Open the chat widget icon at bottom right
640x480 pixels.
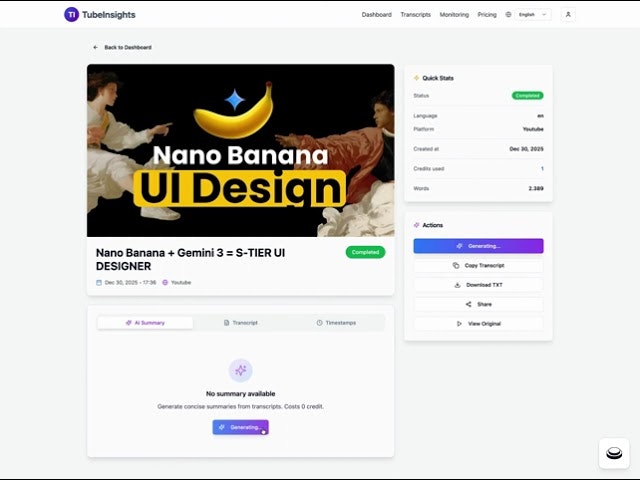coord(614,453)
